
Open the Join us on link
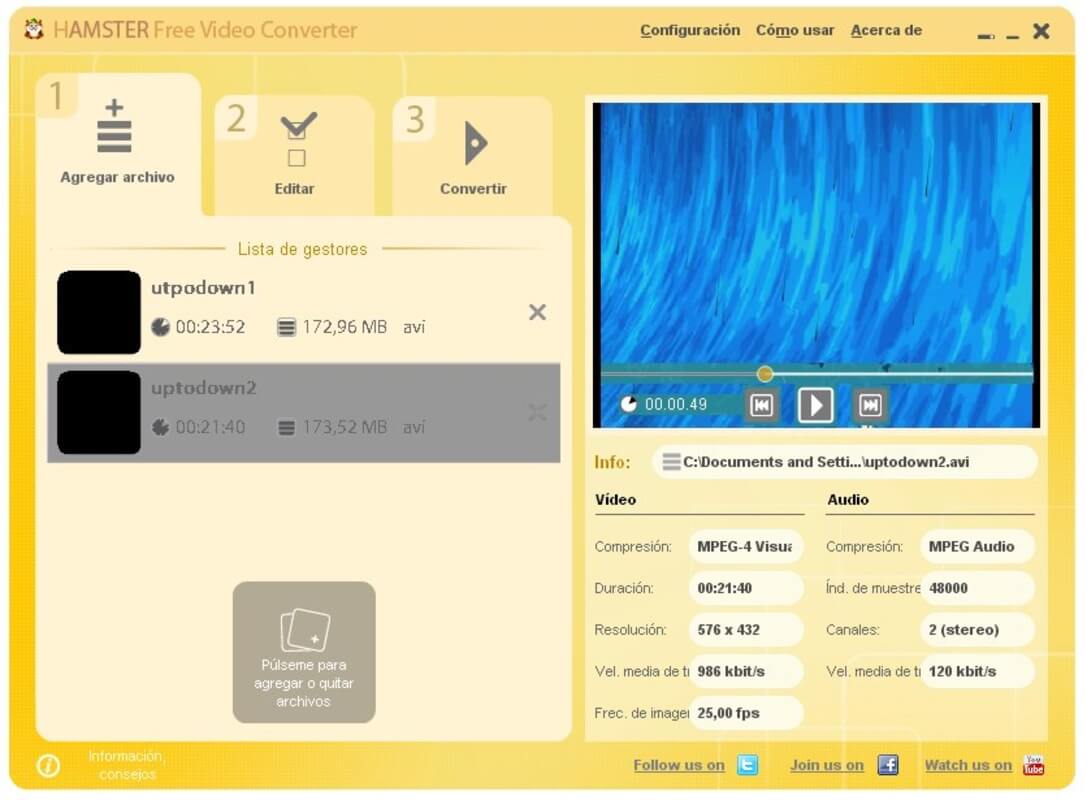coord(826,765)
